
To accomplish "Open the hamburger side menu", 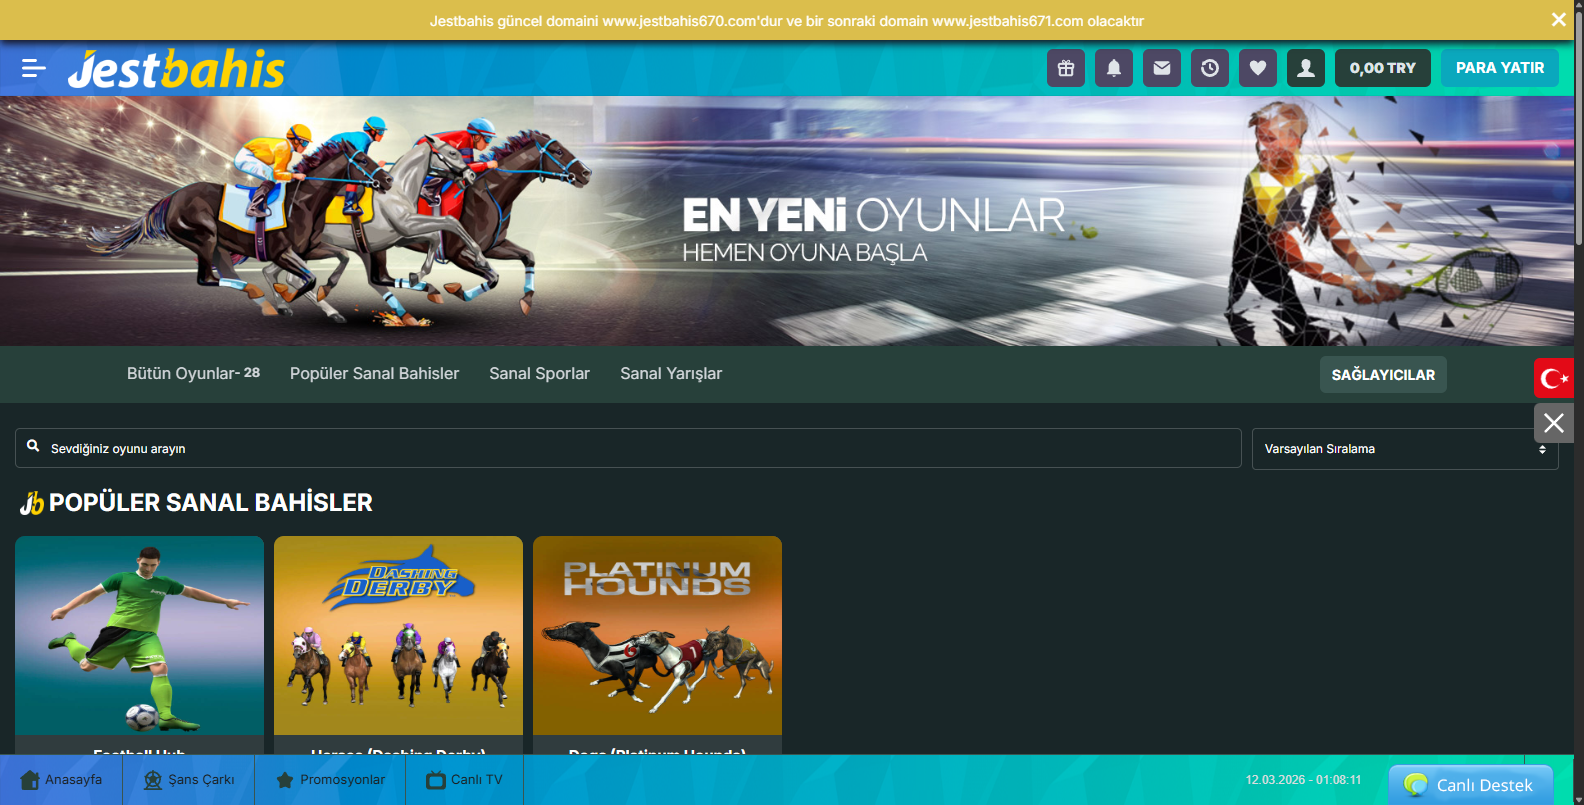I will point(34,68).
